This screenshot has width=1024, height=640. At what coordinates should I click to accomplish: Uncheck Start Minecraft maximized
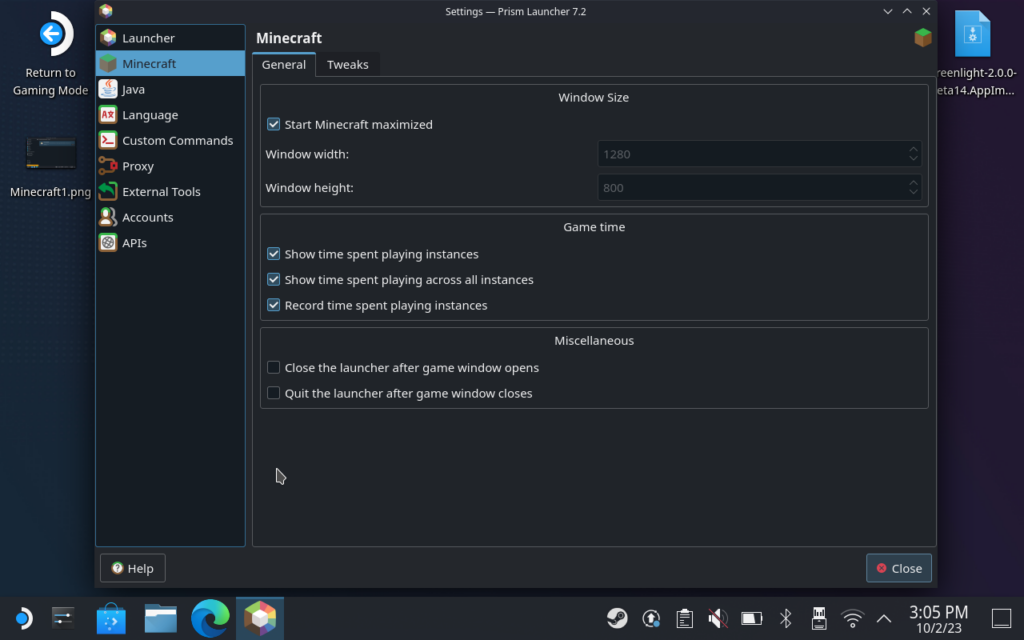273,124
